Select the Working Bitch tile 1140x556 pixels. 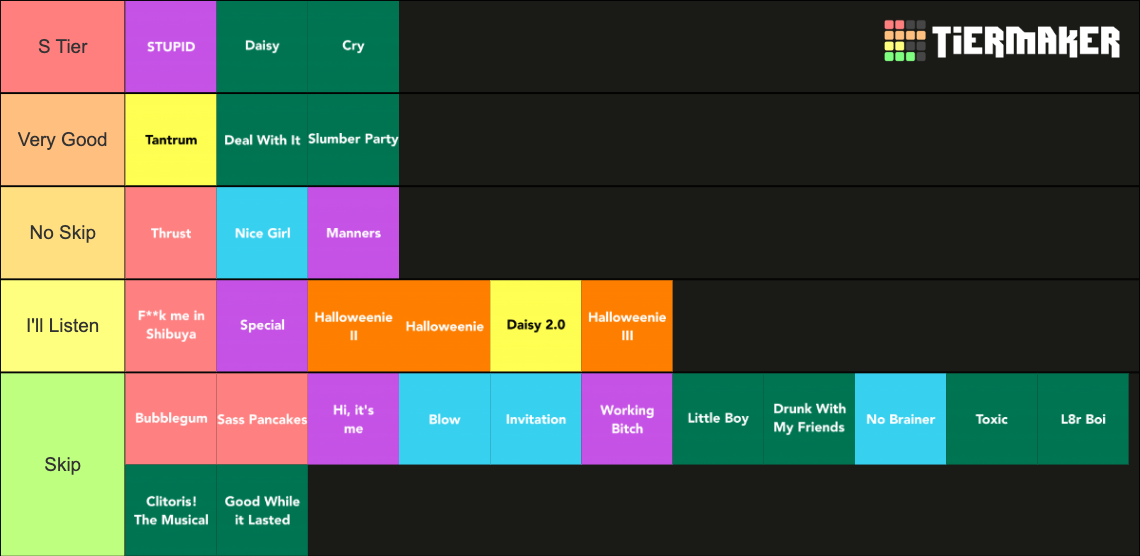pyautogui.click(x=627, y=419)
